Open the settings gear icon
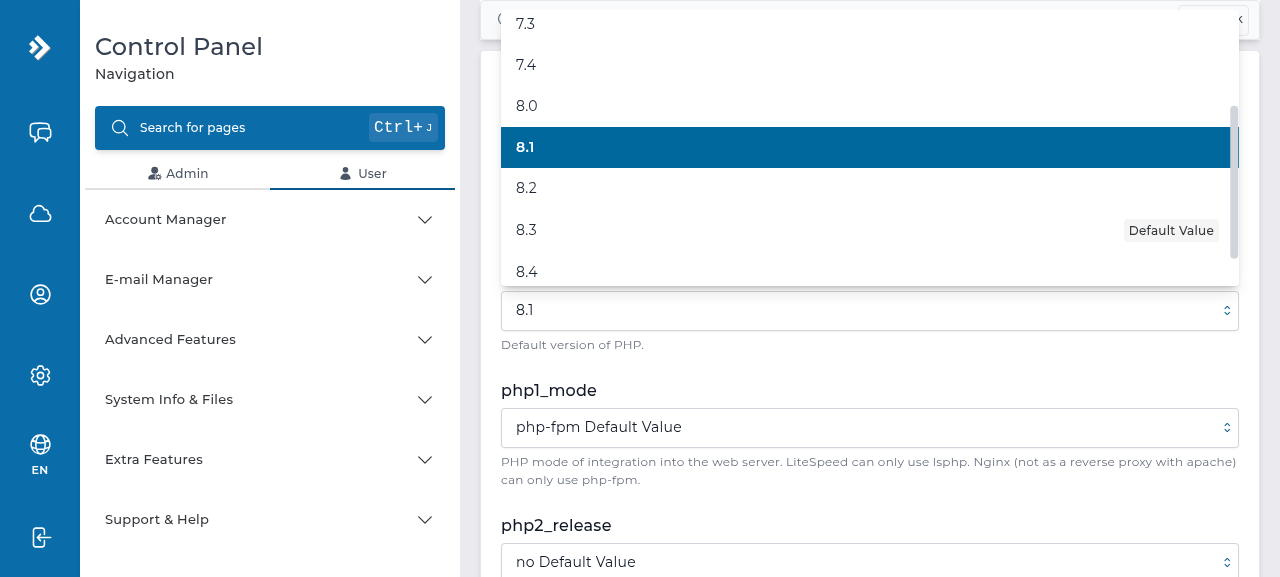 point(40,375)
